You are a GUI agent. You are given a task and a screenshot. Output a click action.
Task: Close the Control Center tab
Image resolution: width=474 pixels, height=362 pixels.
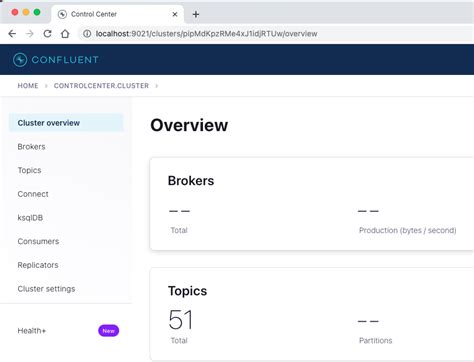(175, 14)
